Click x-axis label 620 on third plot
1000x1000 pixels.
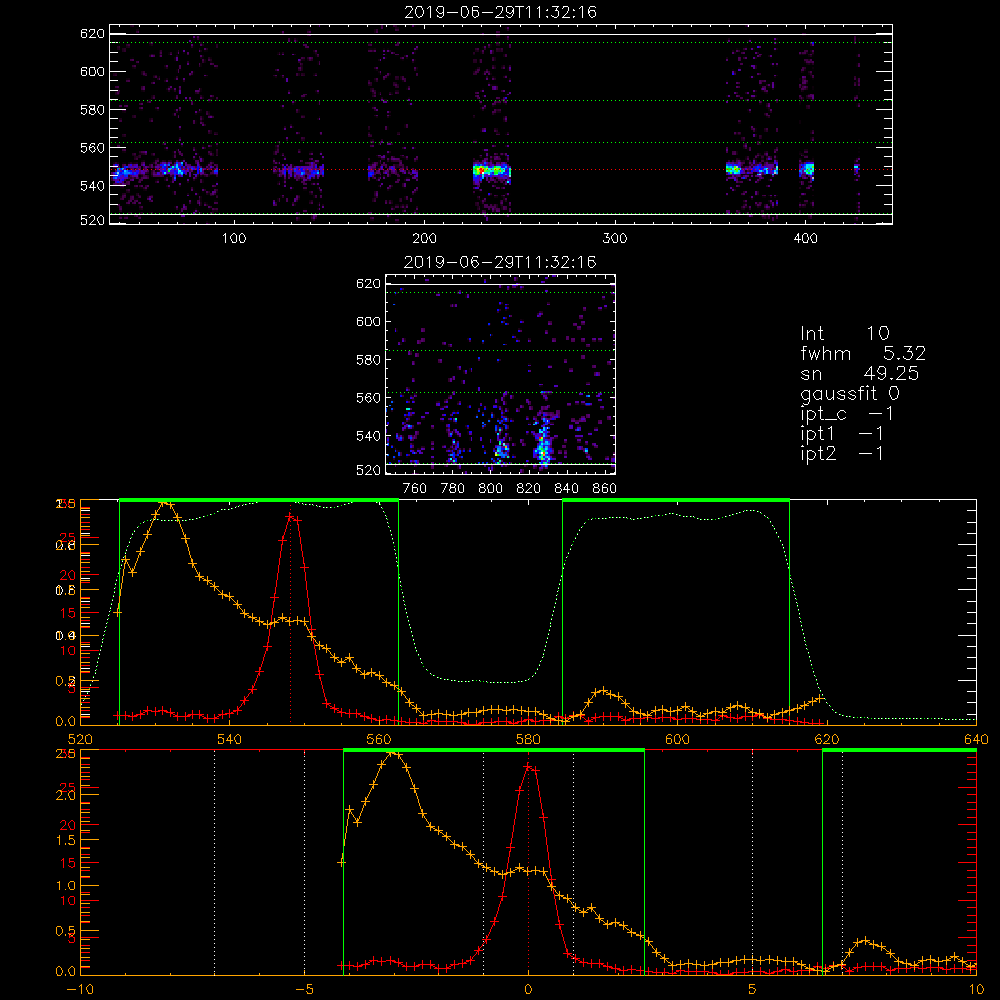pyautogui.click(x=827, y=740)
